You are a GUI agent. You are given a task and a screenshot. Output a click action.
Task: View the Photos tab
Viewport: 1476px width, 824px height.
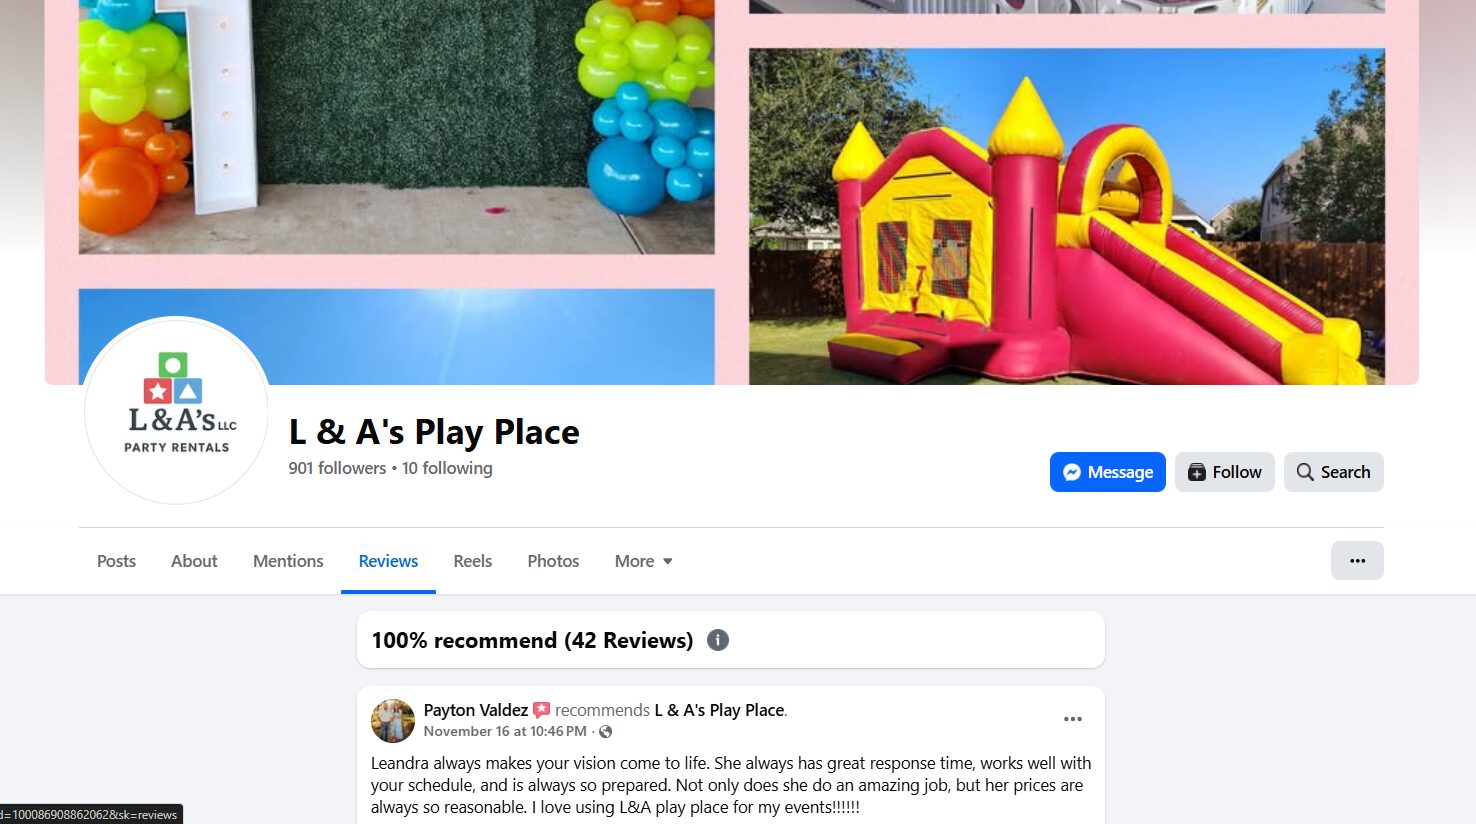(553, 561)
